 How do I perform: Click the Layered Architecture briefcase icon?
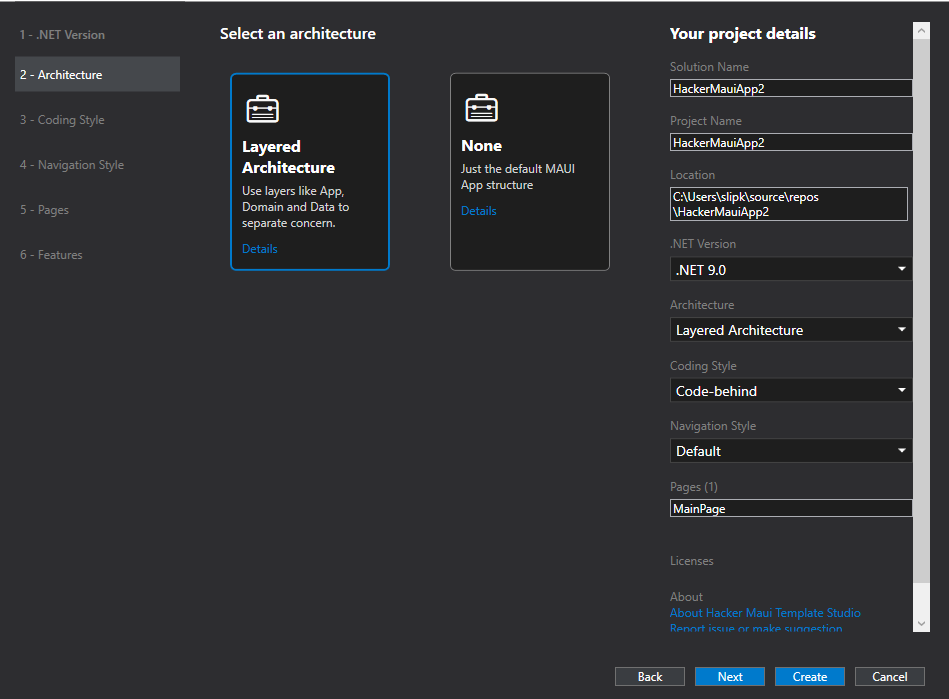(262, 108)
